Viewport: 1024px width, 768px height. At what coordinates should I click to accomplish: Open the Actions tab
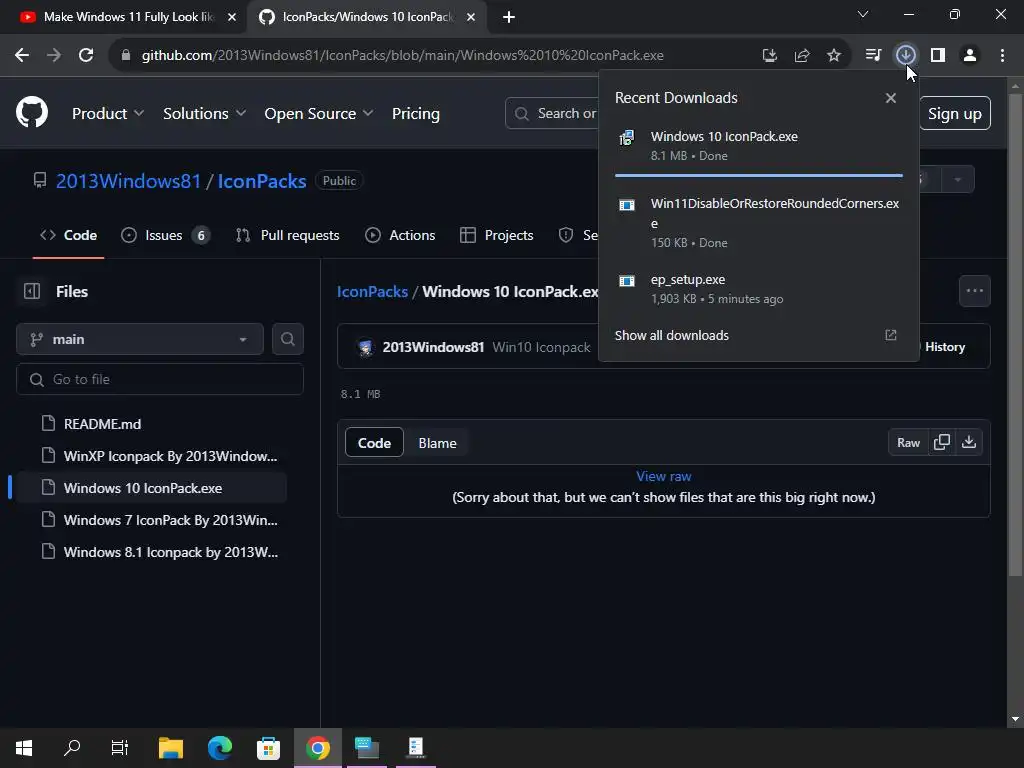tap(400, 235)
